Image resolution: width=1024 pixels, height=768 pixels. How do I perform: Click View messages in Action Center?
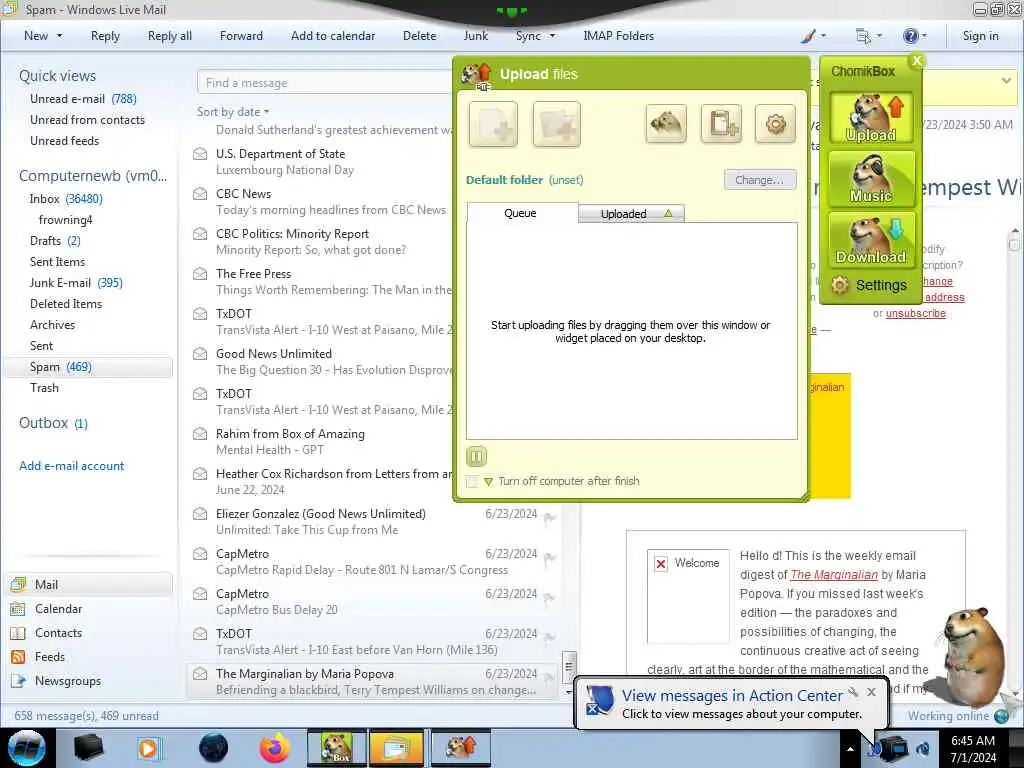pos(732,696)
